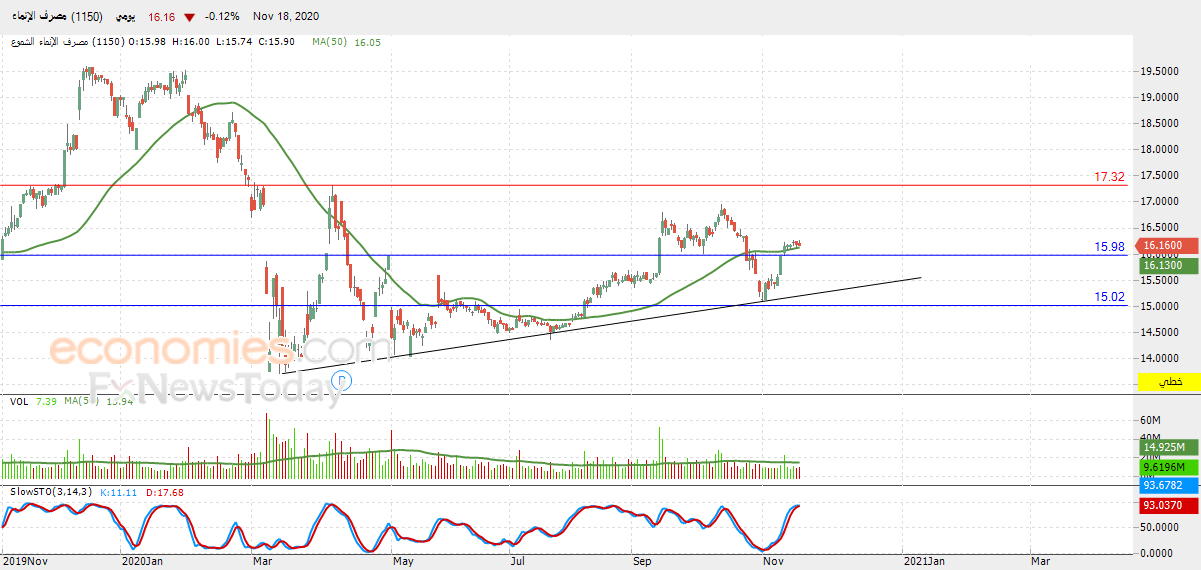Click the green 16.1300 moving average price tag

click(1168, 265)
